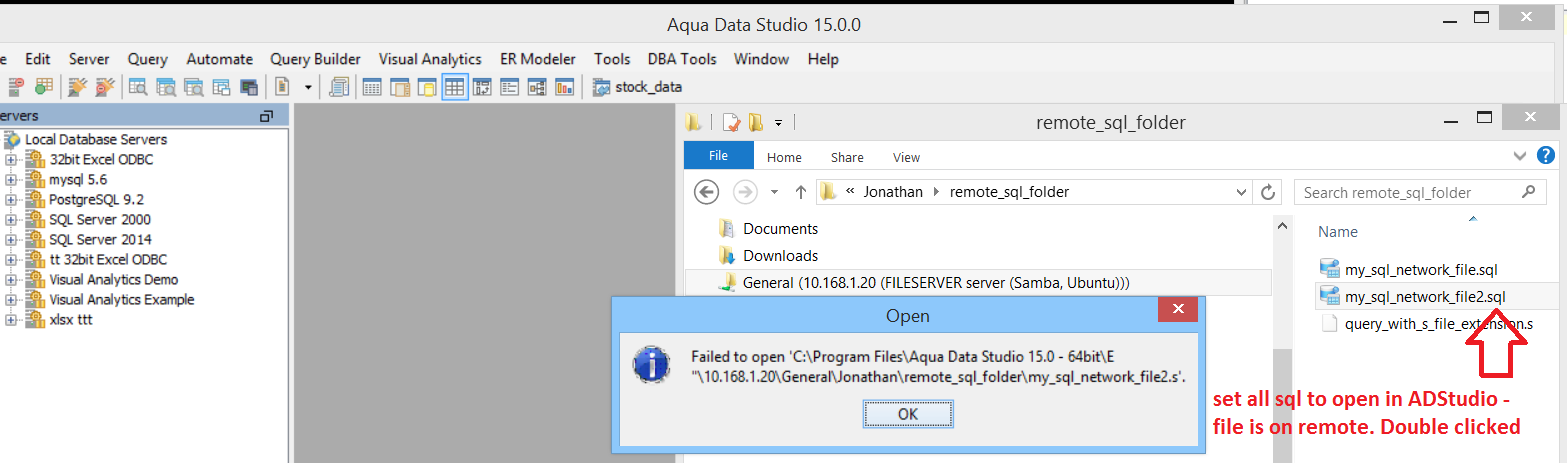Expand the SQL Server 2014 tree node
Screen dimensions: 1567x463
[x=11, y=240]
